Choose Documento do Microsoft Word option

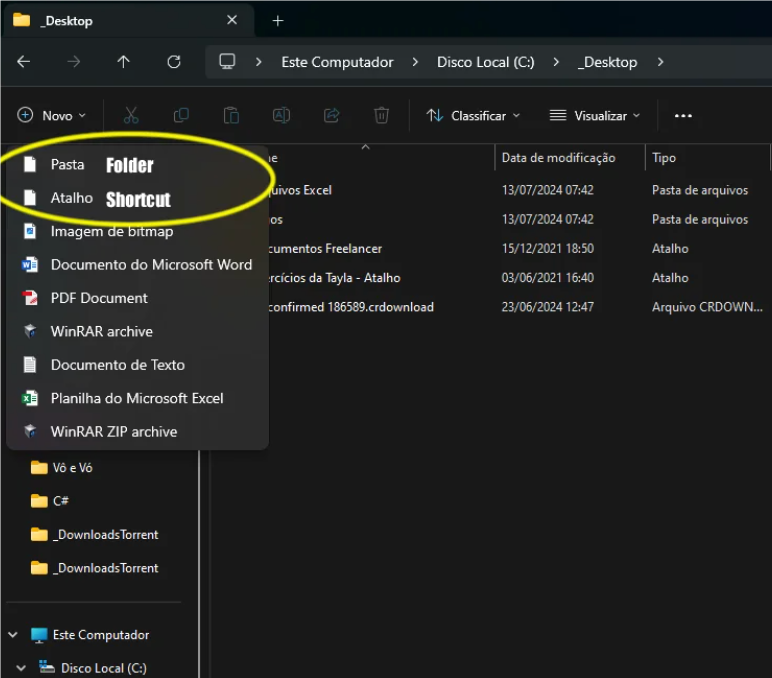click(x=151, y=265)
